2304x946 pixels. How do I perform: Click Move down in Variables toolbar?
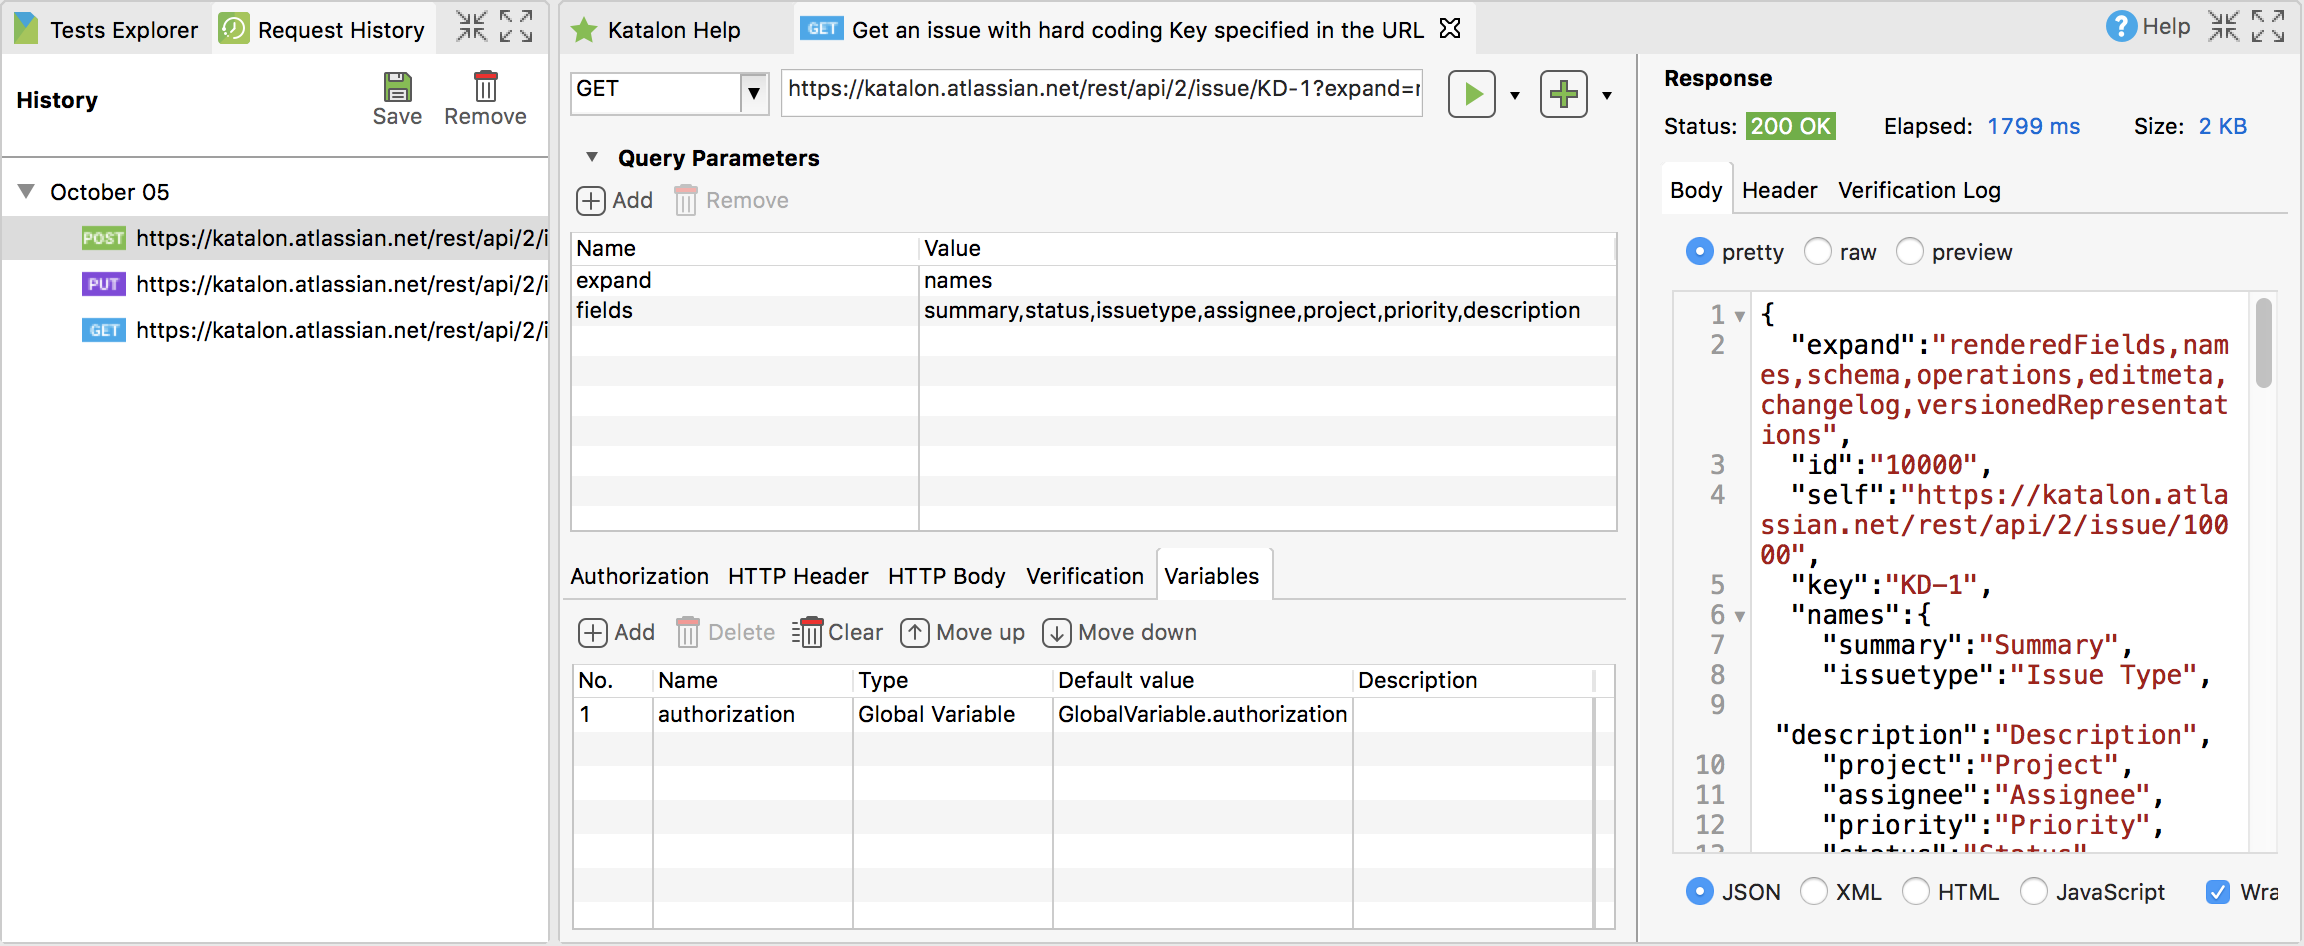pyautogui.click(x=1120, y=632)
